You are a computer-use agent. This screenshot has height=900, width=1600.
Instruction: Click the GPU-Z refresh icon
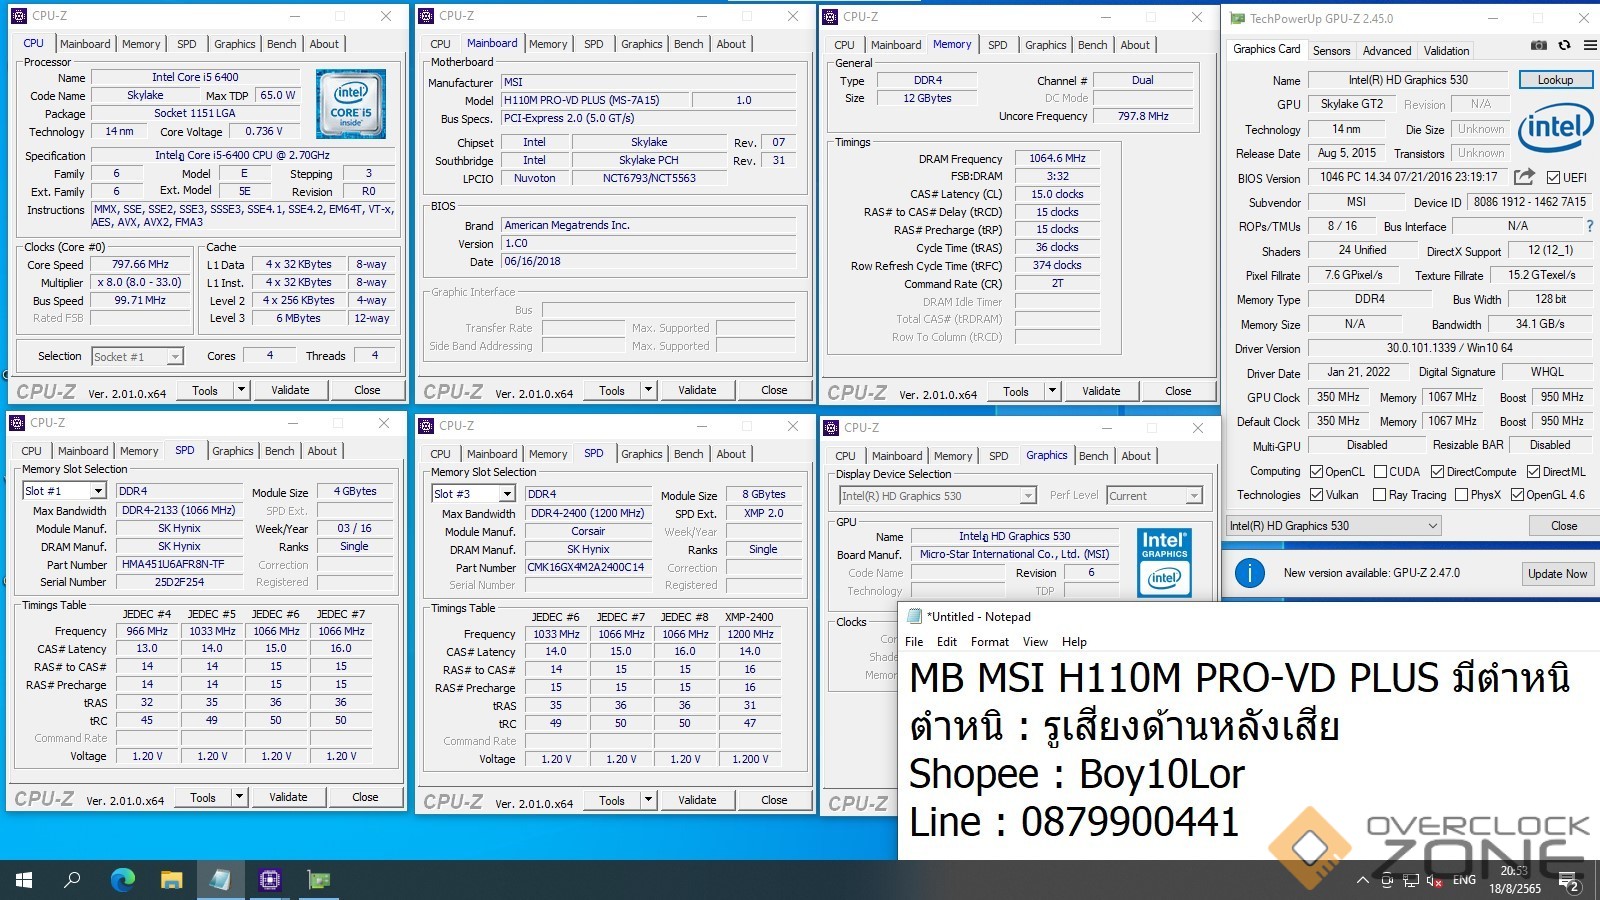pos(1564,45)
